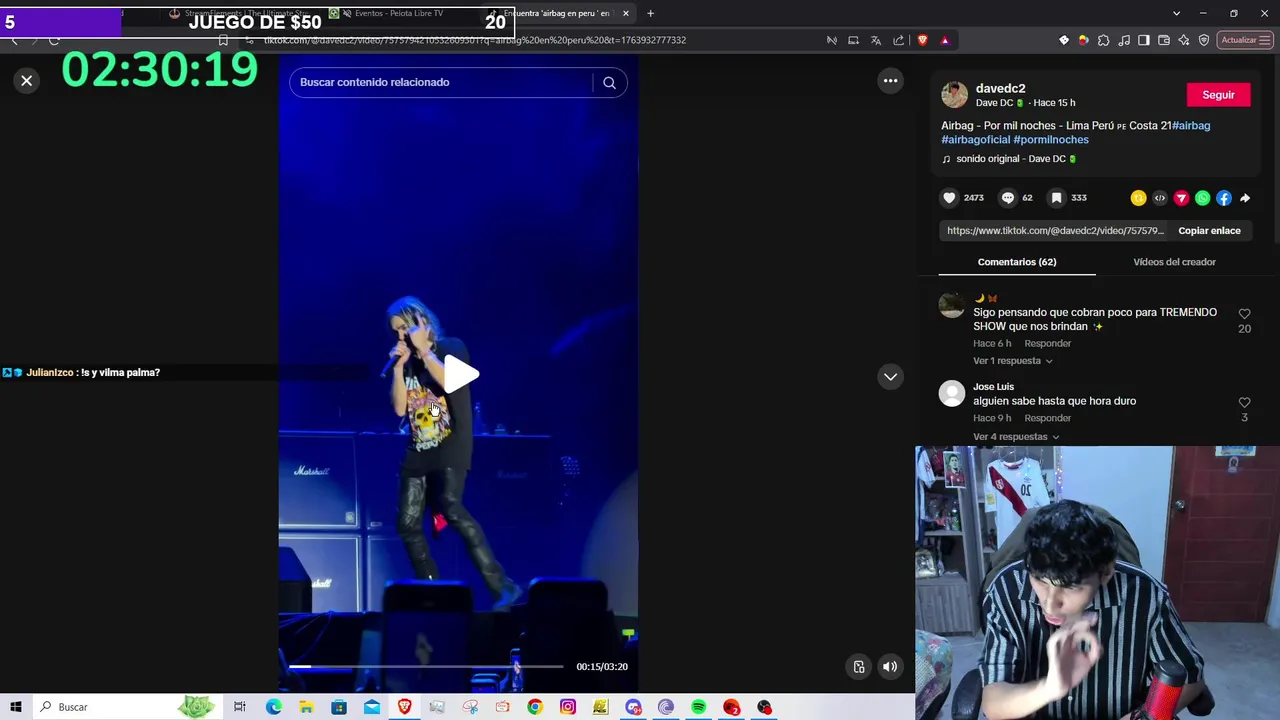Switch to the Comentarios (62) tab
Screen dimensions: 1280x720
coord(1017,262)
